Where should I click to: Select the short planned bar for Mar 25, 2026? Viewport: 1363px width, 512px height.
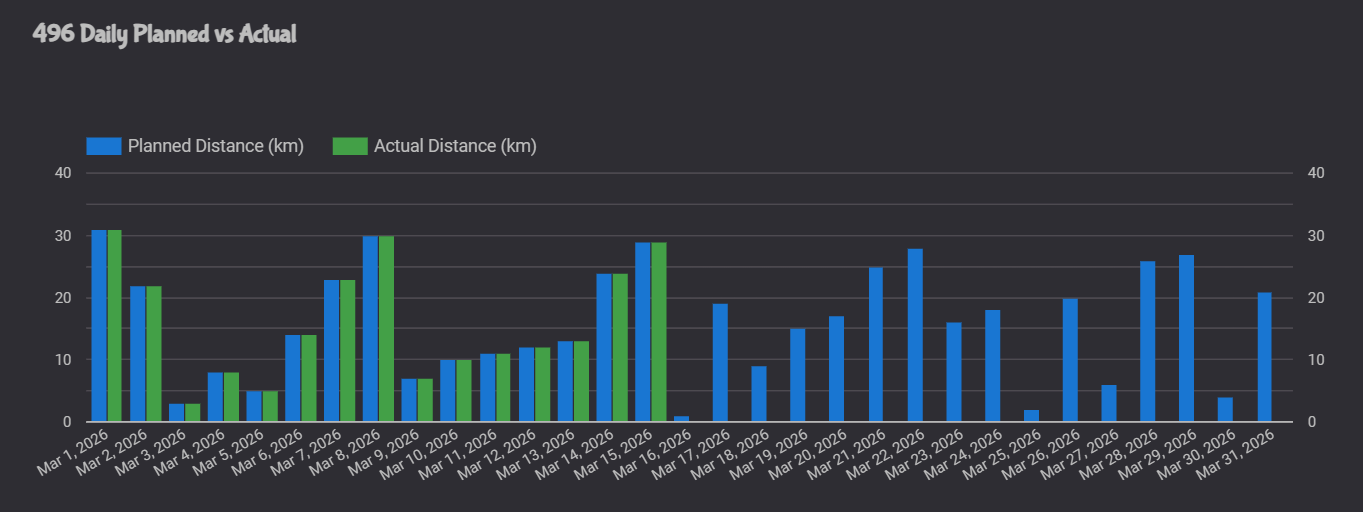pyautogui.click(x=1031, y=415)
